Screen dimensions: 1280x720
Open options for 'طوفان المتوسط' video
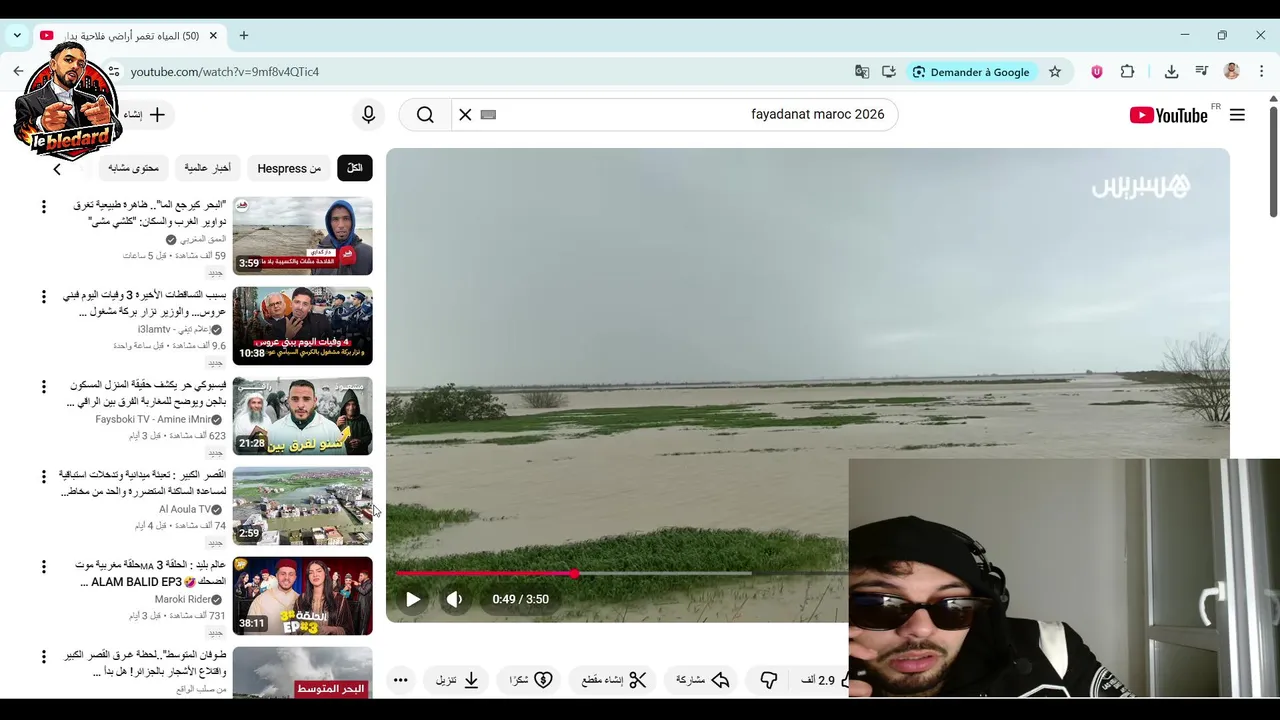point(43,657)
